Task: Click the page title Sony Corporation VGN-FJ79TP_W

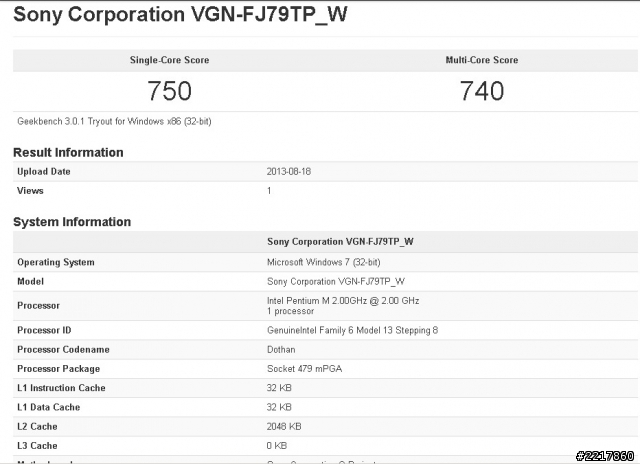Action: click(180, 15)
